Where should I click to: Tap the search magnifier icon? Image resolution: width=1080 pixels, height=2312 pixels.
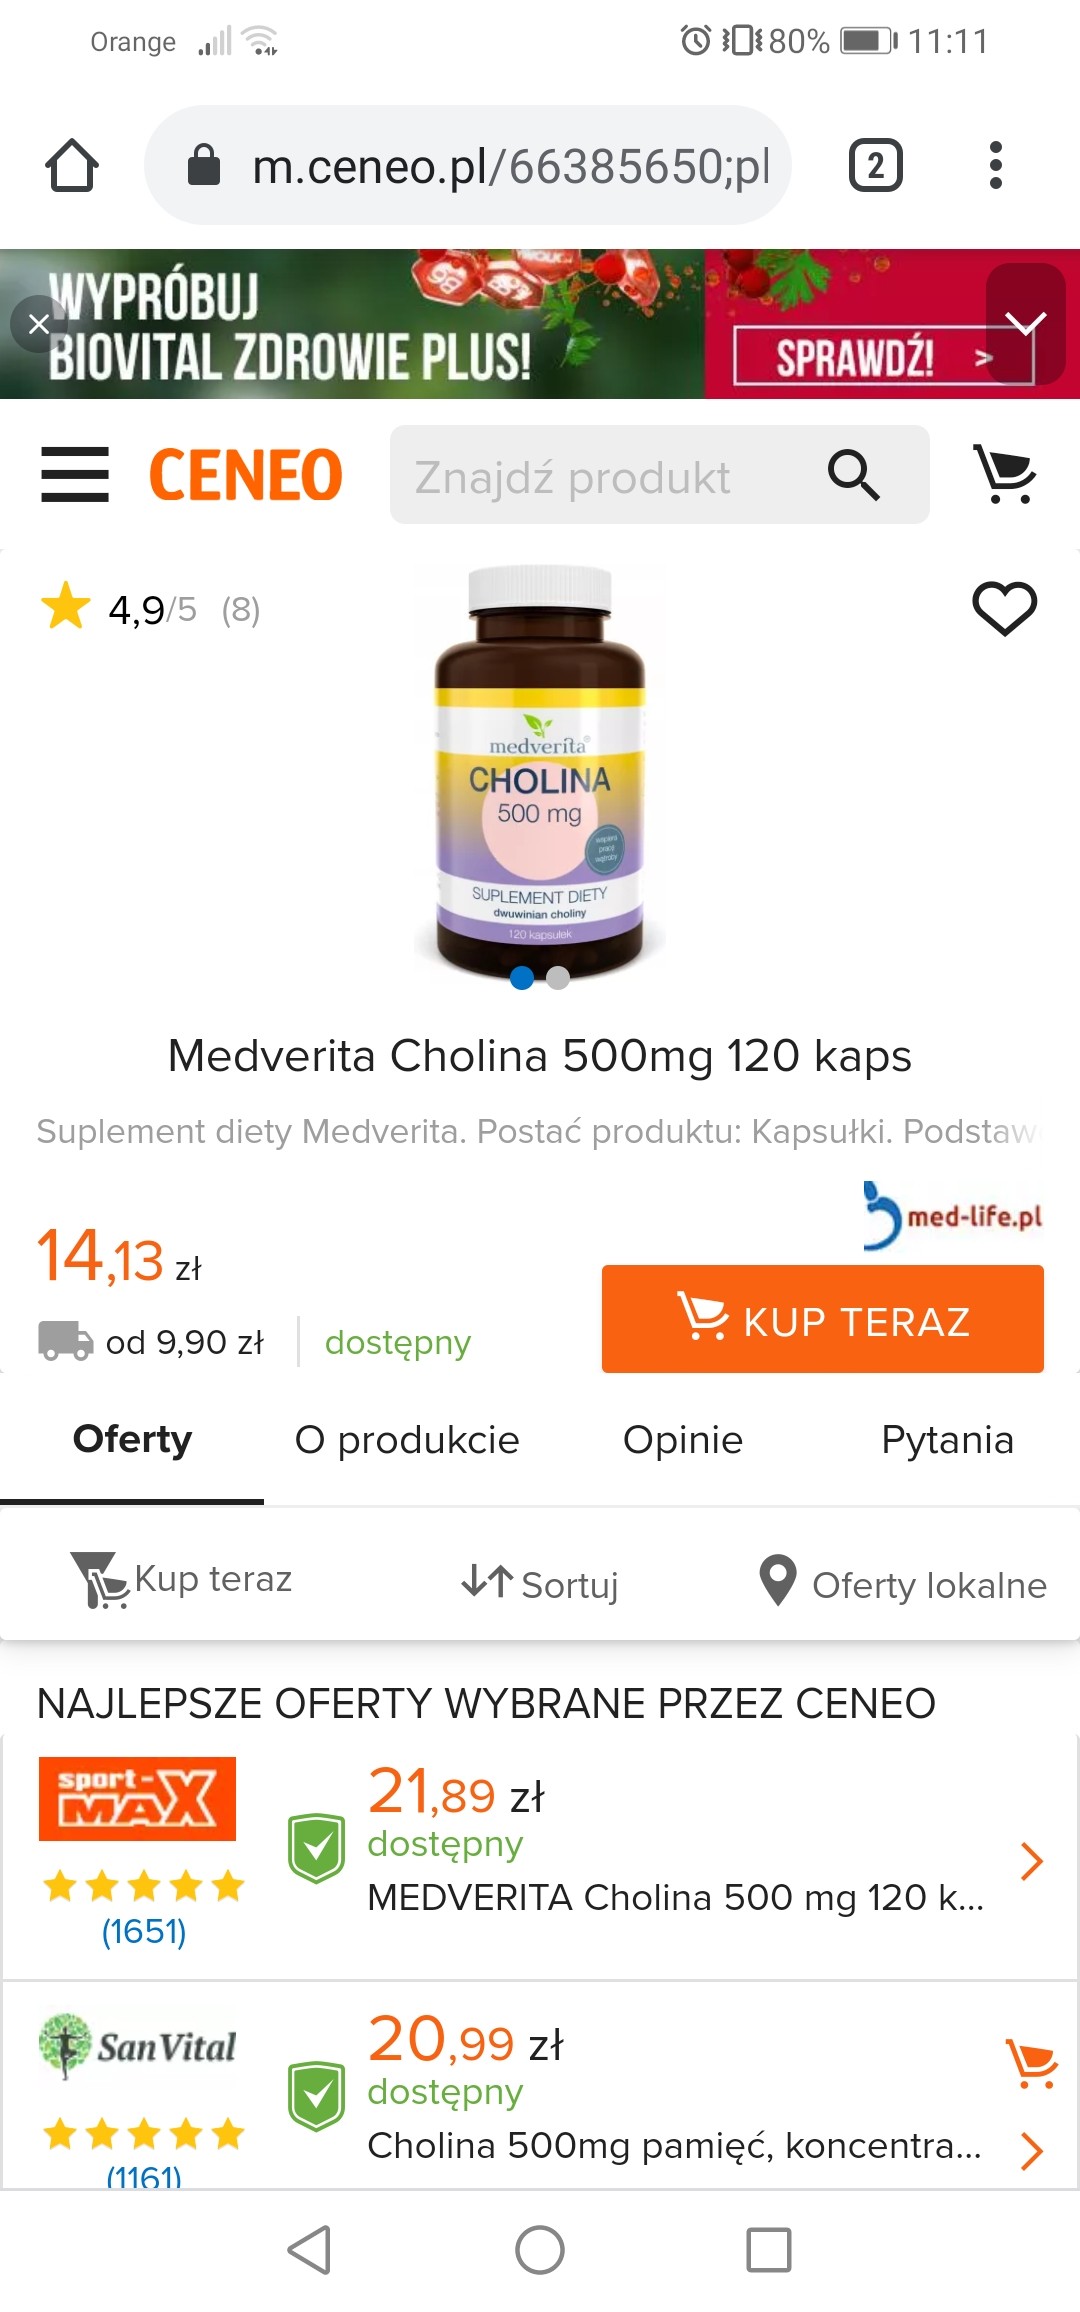tap(853, 474)
